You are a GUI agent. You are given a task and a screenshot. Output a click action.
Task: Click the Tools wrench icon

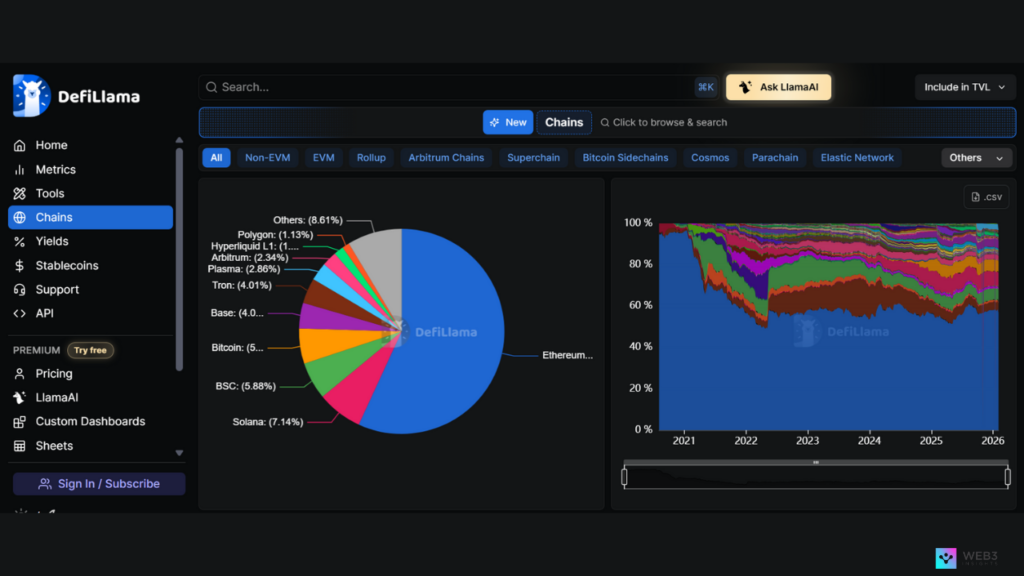19,194
